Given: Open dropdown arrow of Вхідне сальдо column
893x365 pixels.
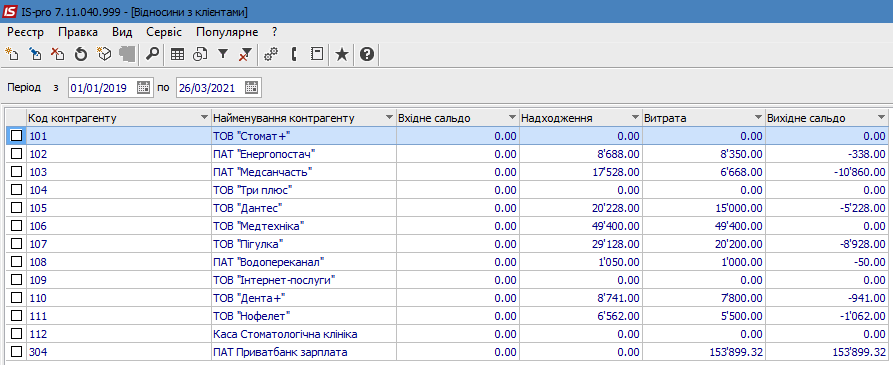Looking at the screenshot, I should pos(513,117).
